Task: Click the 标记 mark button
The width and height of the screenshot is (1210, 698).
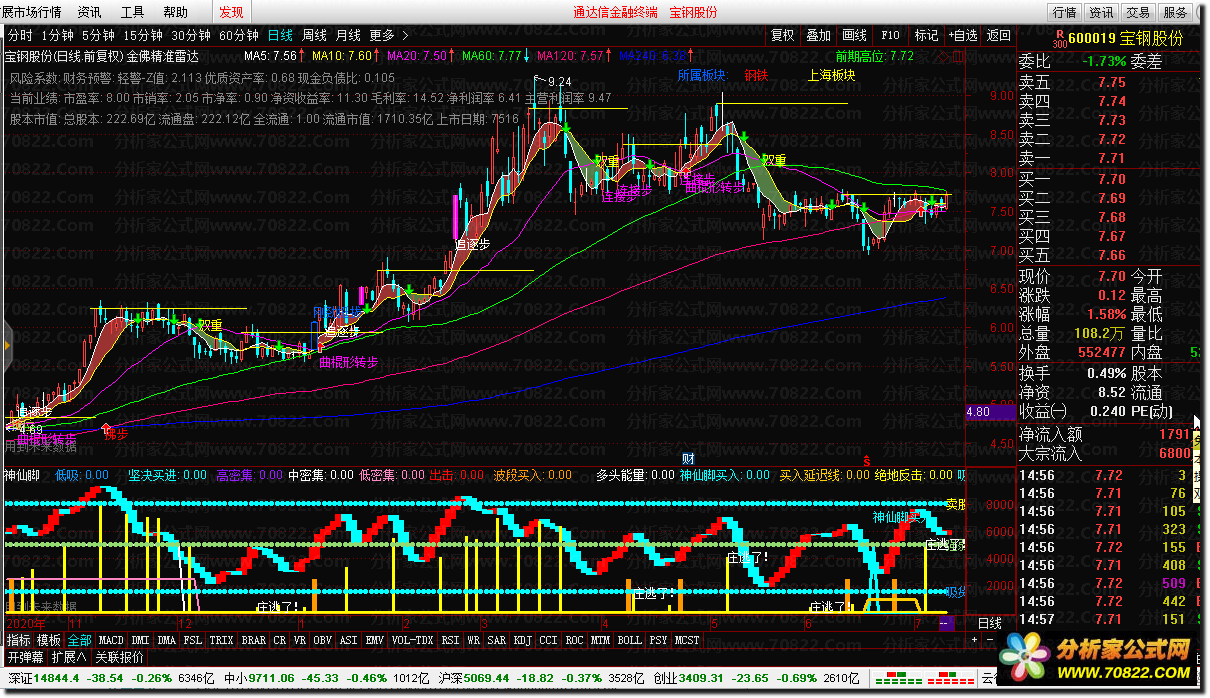Action: coord(926,35)
